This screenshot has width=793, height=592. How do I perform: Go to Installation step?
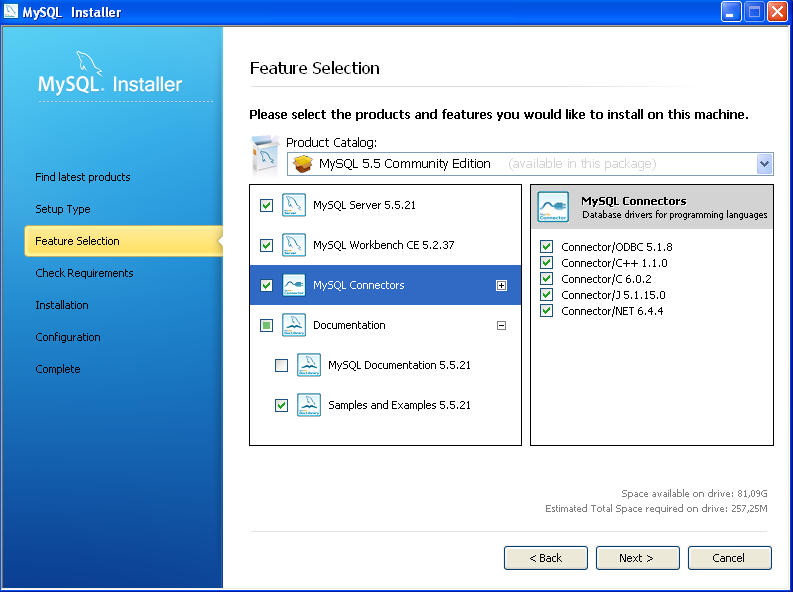pyautogui.click(x=62, y=305)
